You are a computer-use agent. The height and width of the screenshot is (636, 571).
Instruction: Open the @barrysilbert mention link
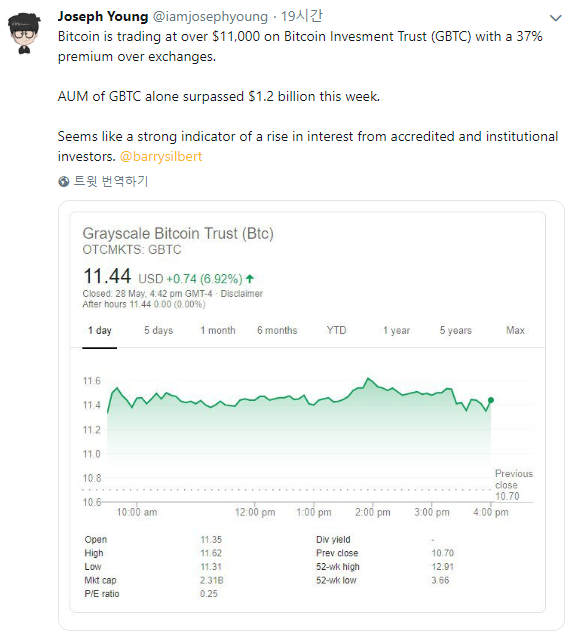click(x=161, y=157)
